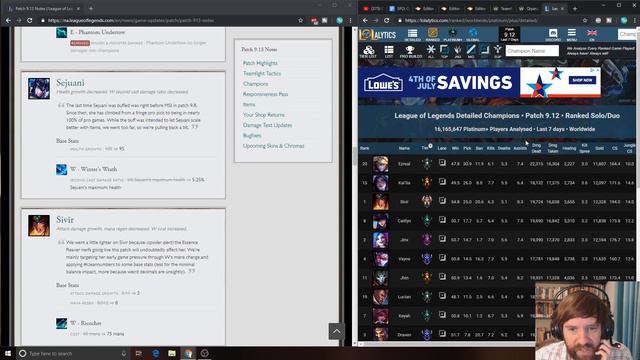The image size is (640, 360).
Task: Click the Sejuani champion portrait in patch notes
Action: coord(39,89)
